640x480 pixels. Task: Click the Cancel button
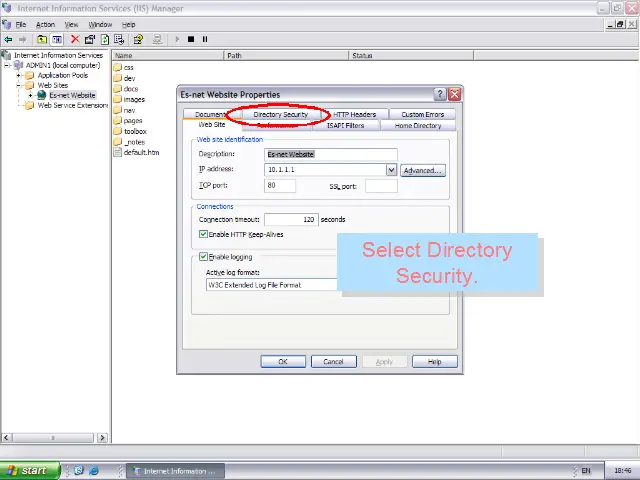(x=333, y=362)
